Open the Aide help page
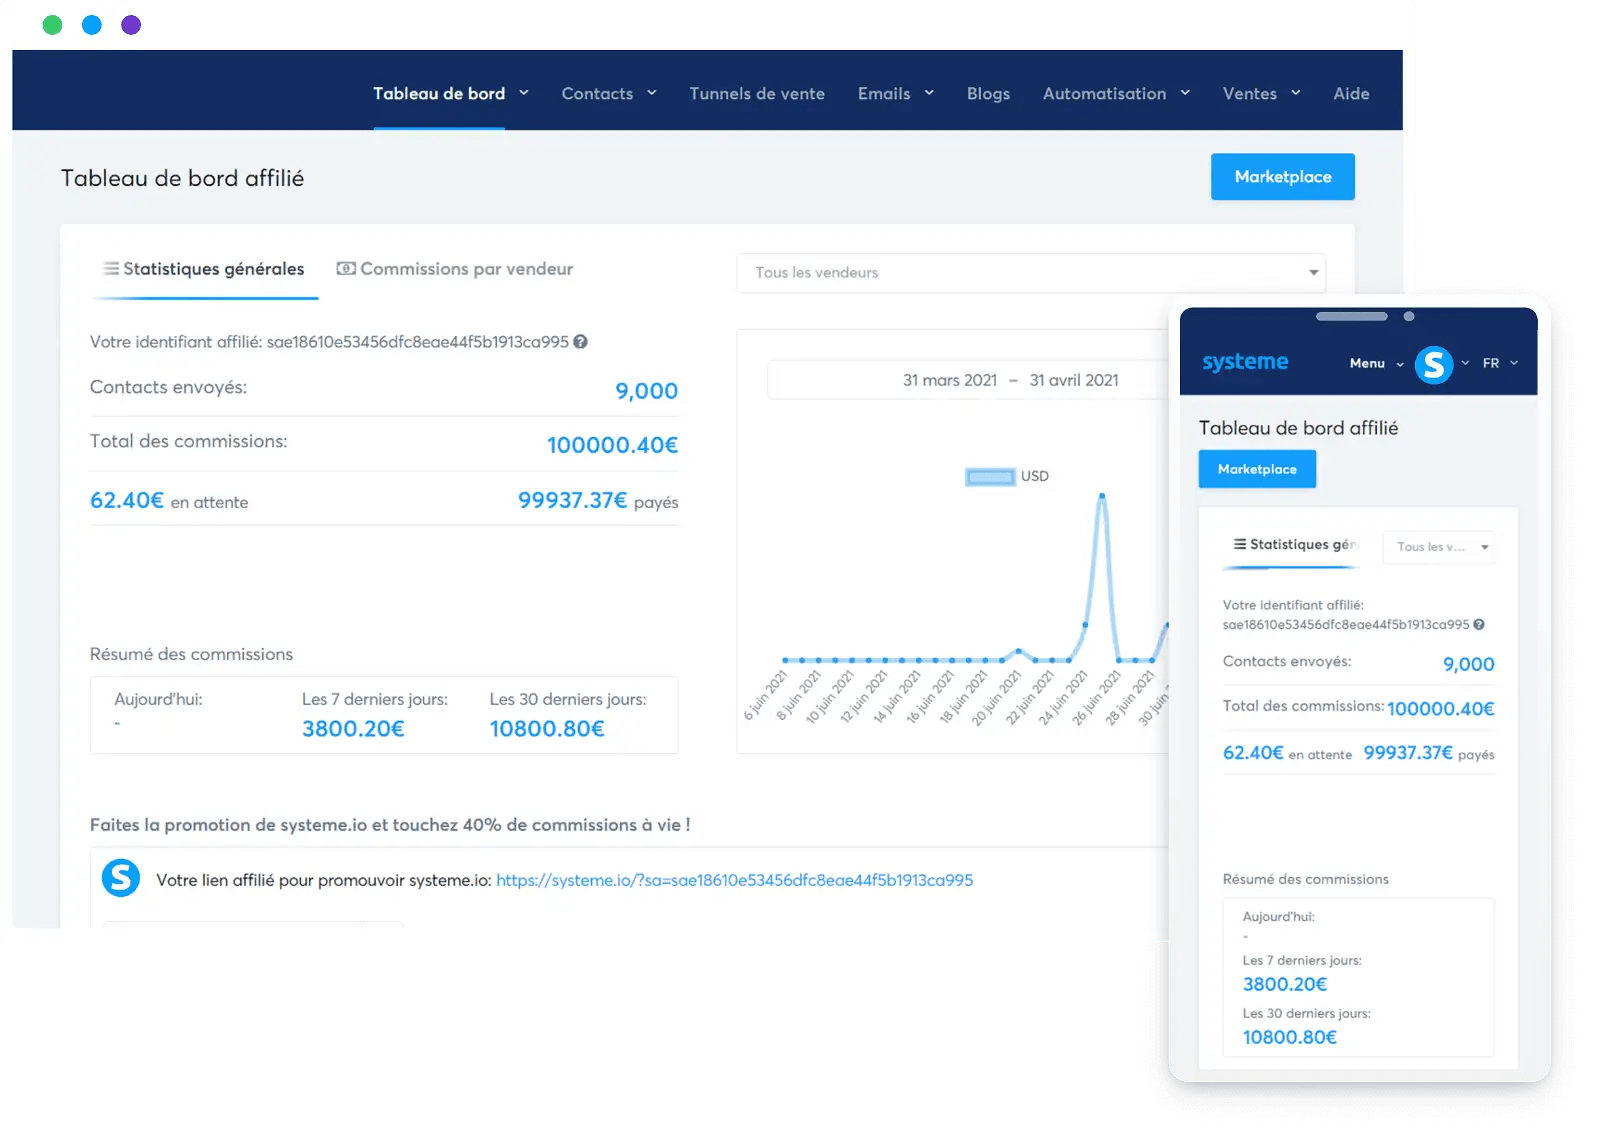The width and height of the screenshot is (1600, 1144). click(x=1351, y=94)
